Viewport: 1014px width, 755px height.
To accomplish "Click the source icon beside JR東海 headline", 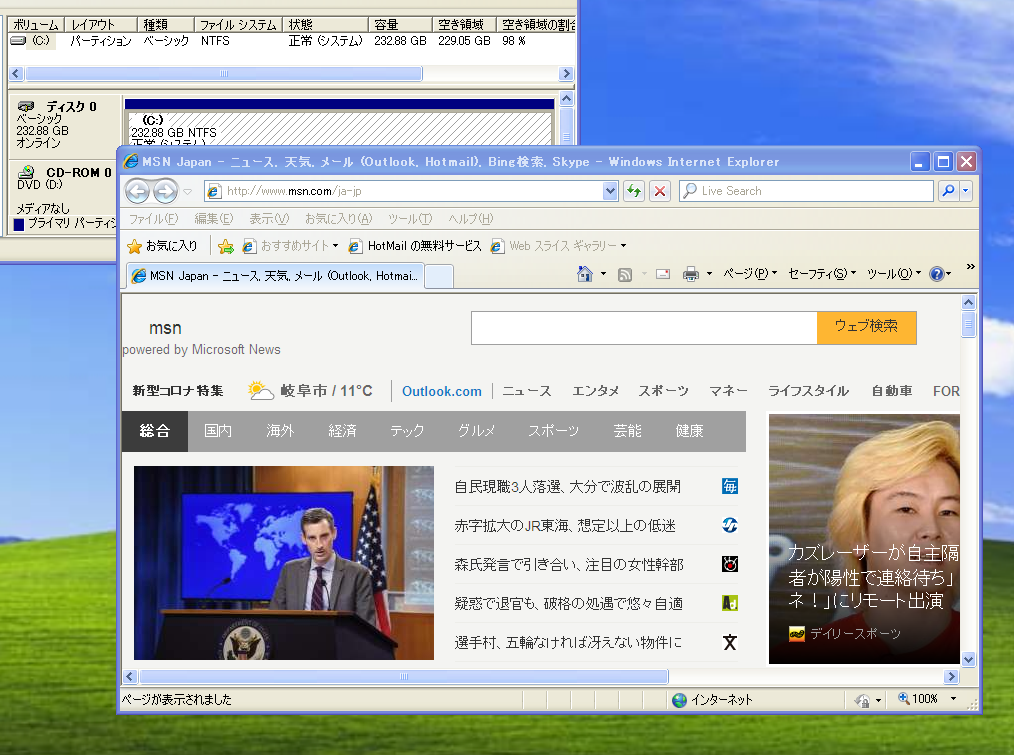I will point(729,525).
